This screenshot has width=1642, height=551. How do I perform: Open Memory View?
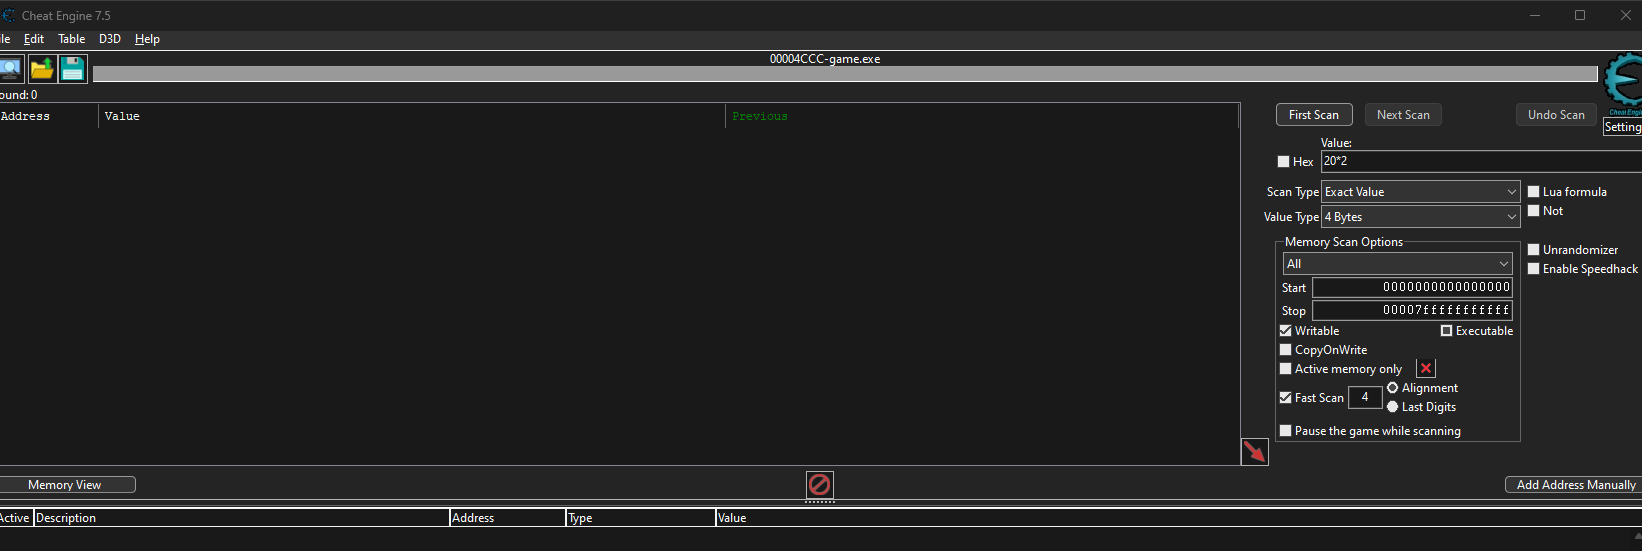[x=65, y=485]
